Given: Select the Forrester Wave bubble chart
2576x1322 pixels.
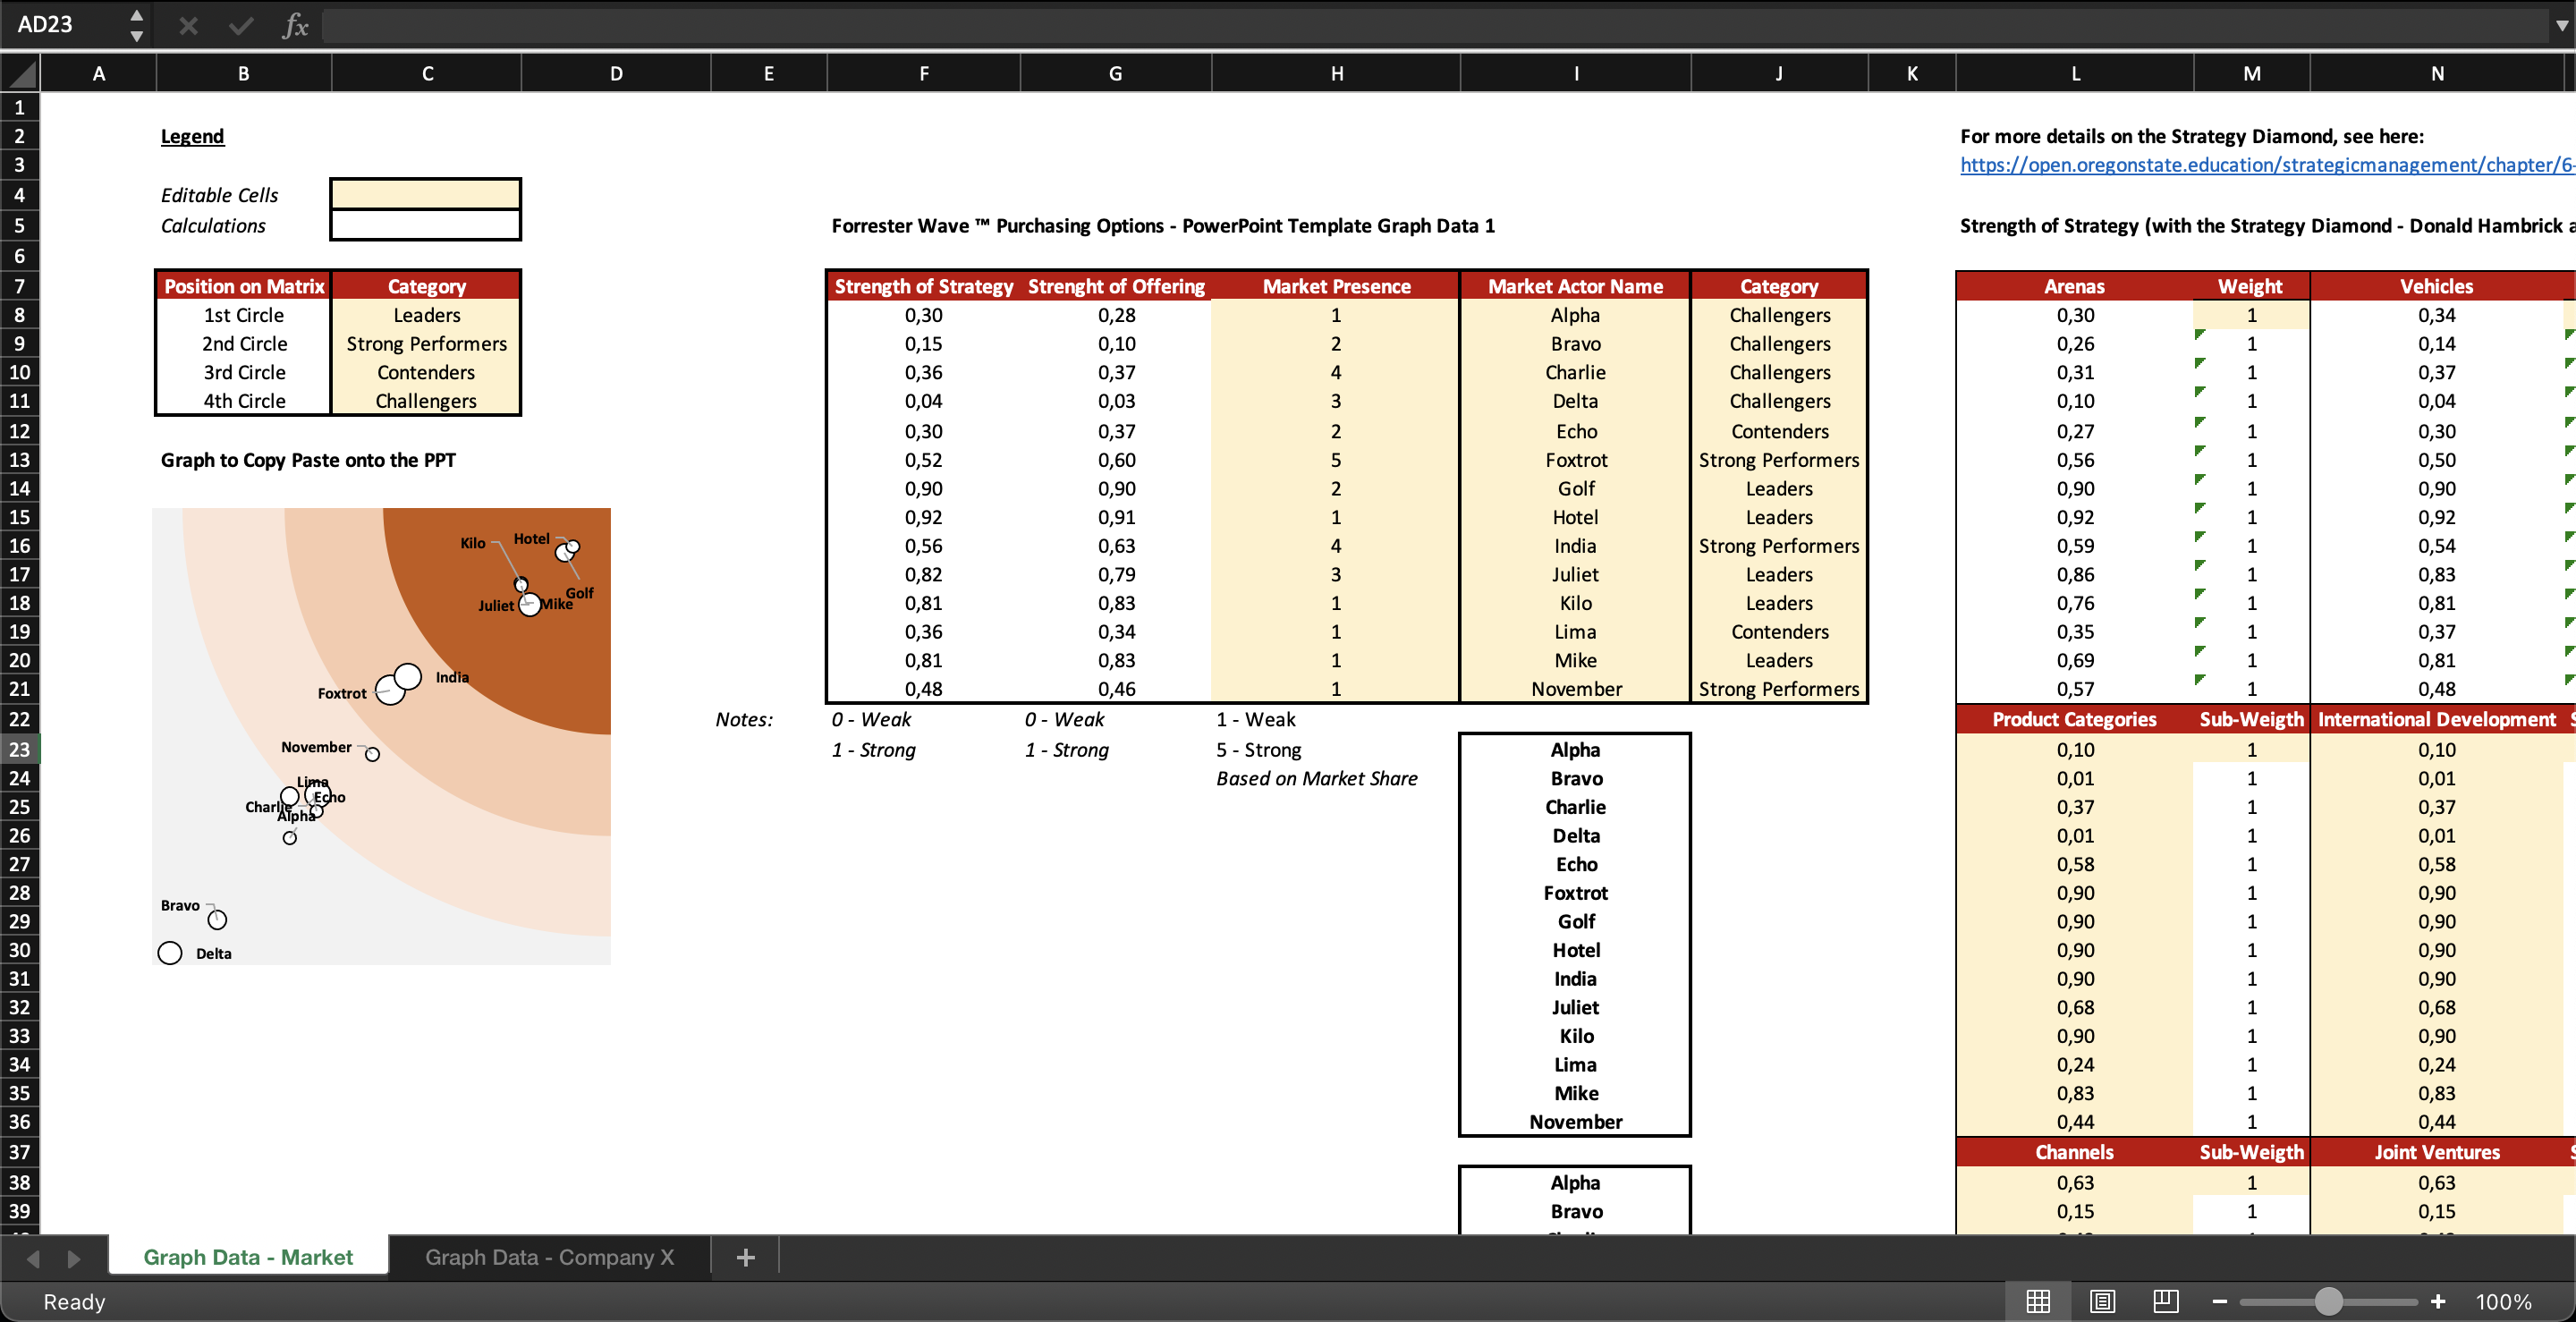Looking at the screenshot, I should tap(381, 736).
